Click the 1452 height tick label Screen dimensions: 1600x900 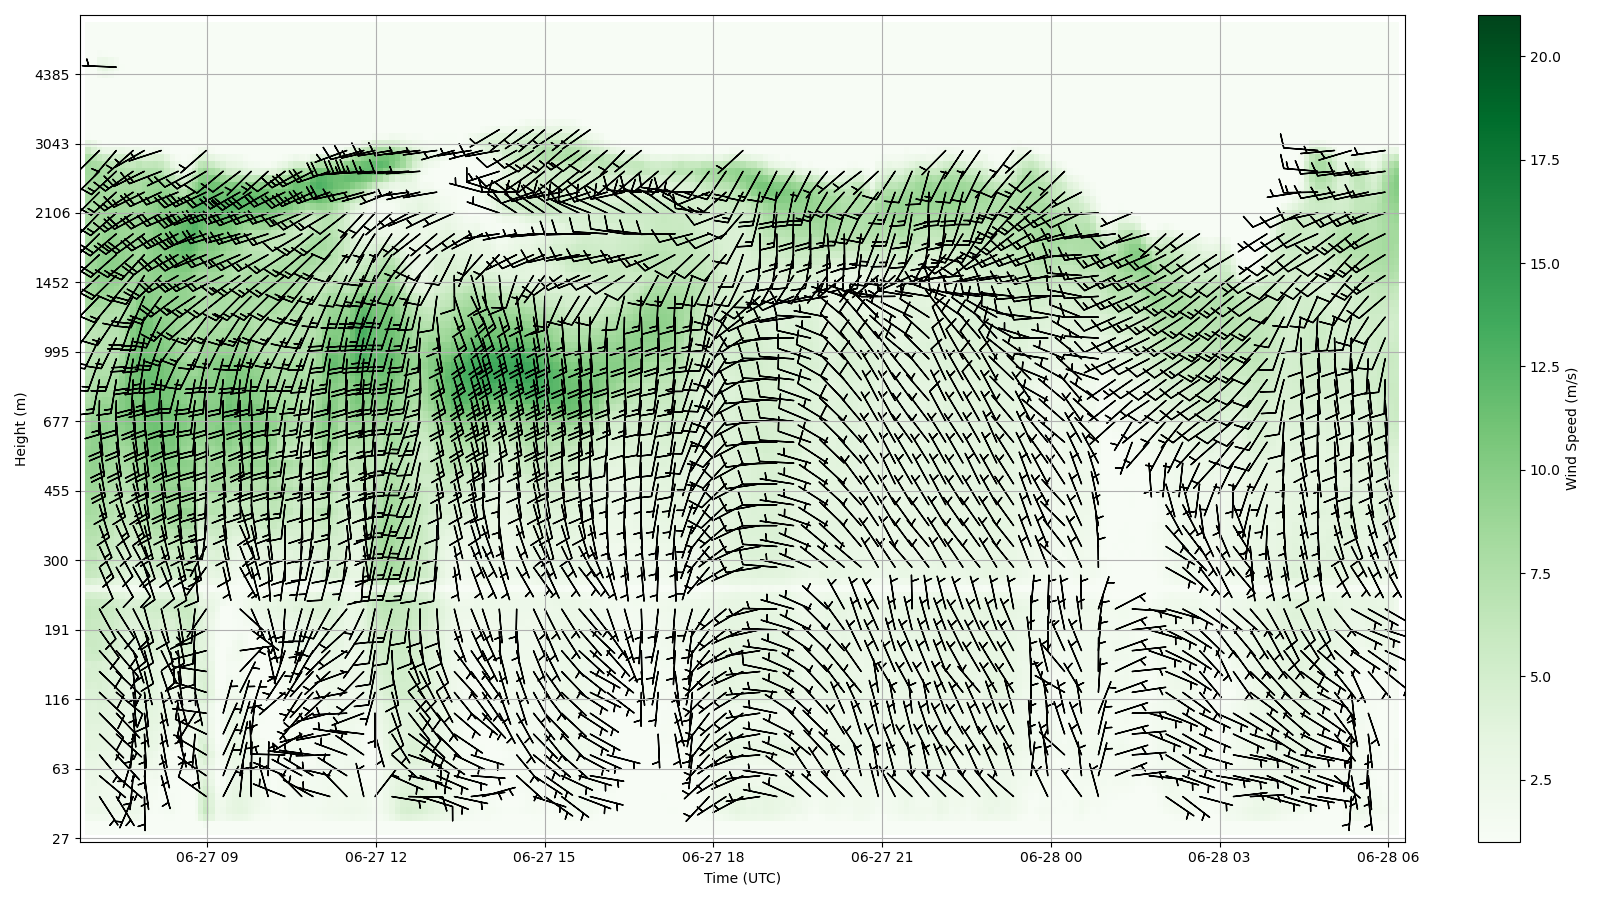click(x=52, y=283)
